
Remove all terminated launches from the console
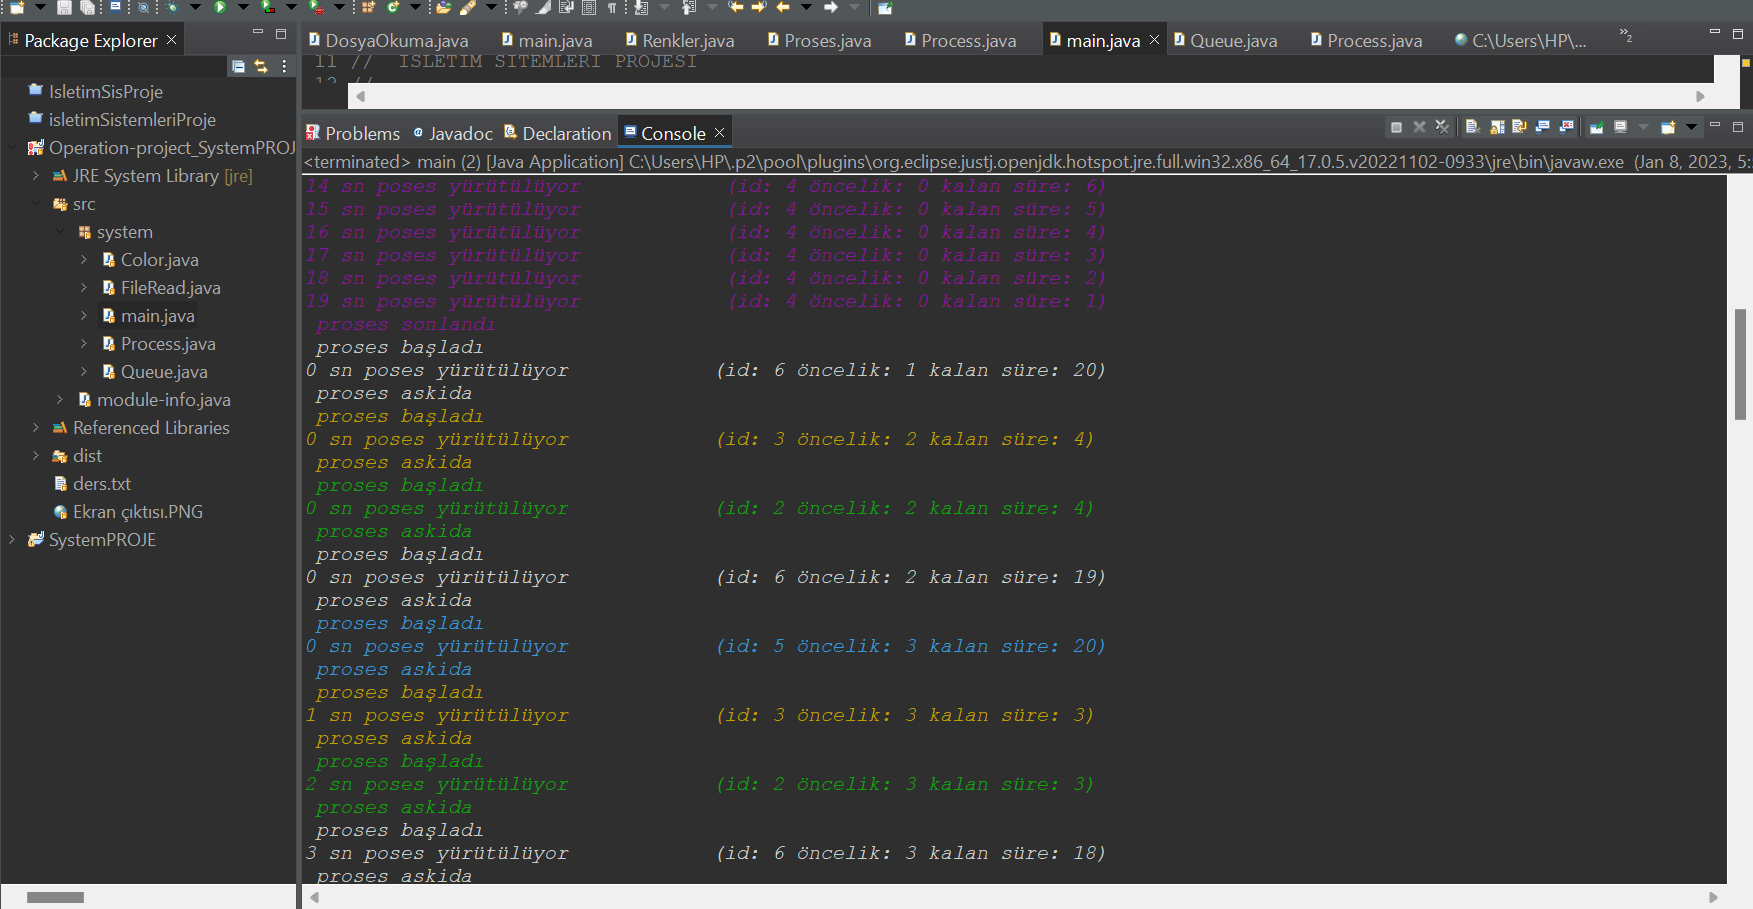[x=1442, y=127]
